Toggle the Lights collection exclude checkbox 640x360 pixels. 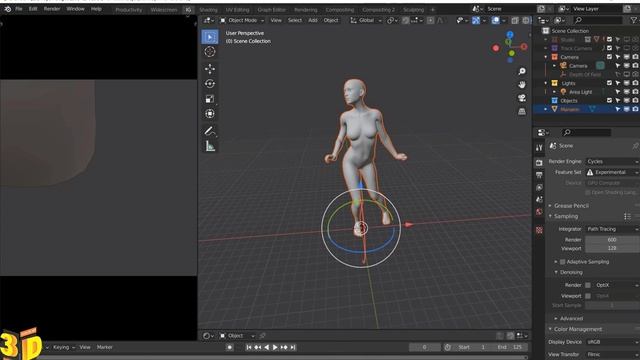click(x=609, y=83)
